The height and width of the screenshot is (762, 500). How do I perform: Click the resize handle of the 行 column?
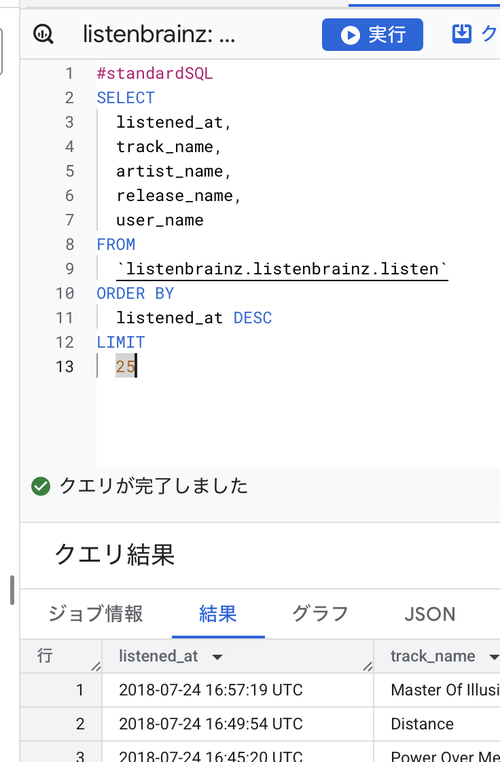96,666
